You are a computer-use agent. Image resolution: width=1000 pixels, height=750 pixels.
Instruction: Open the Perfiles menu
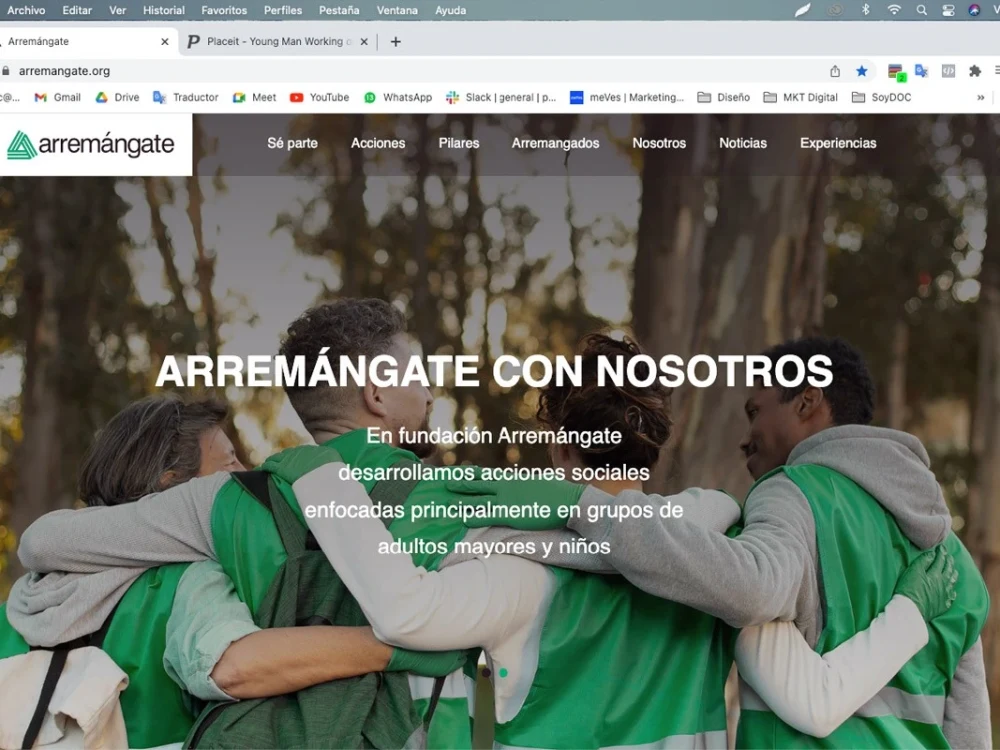coord(283,10)
